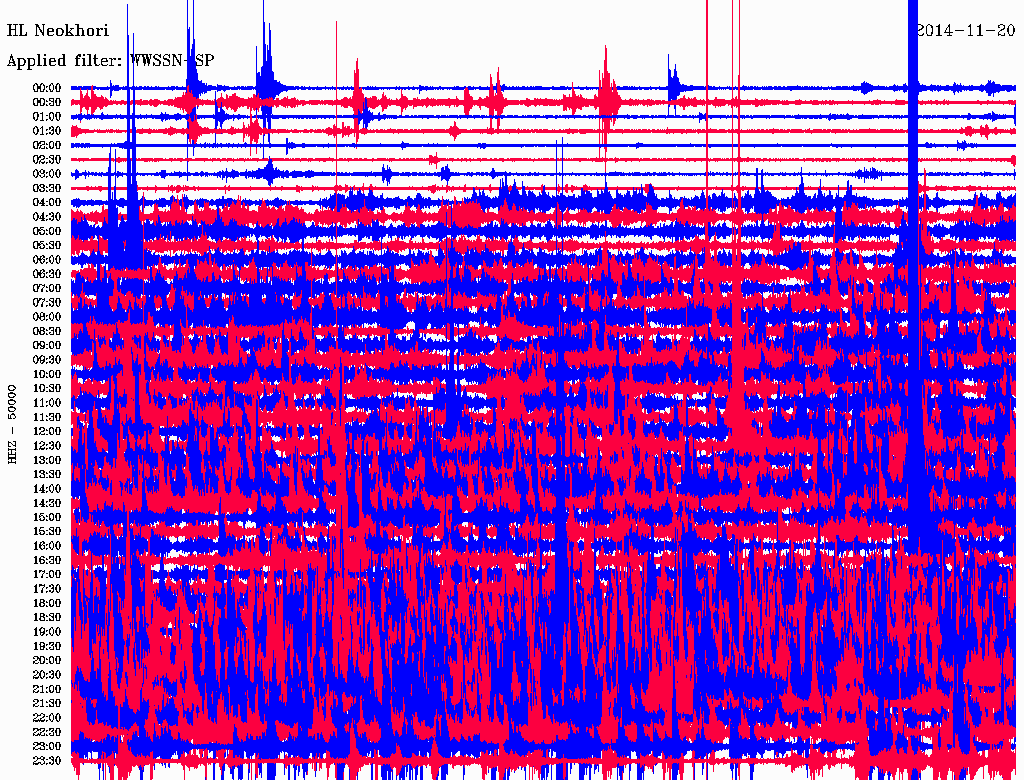Select the 03:00 time label
Screen dimensions: 1024x780
[46, 174]
